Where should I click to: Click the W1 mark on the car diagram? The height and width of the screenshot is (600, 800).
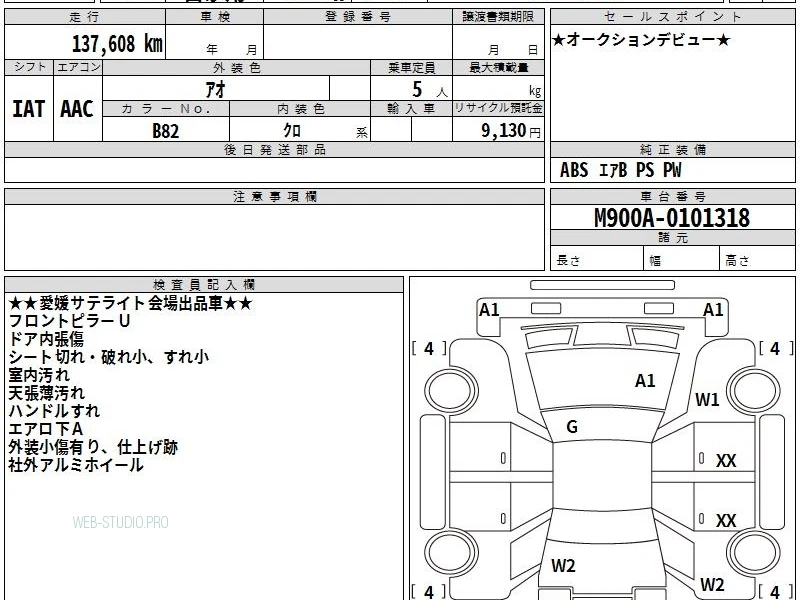tap(707, 399)
